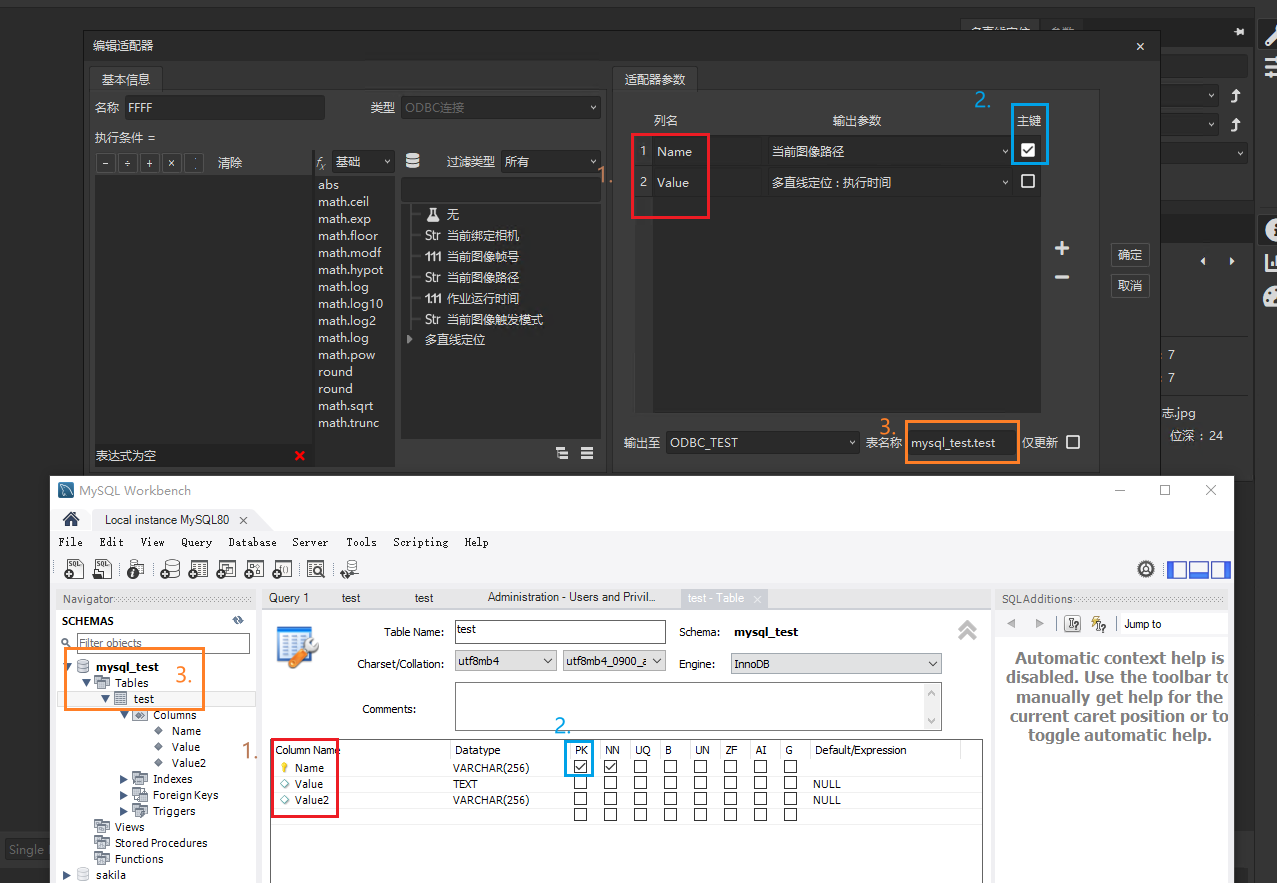Check UQ for the Name column
Viewport: 1277px width, 883px height.
tap(641, 767)
